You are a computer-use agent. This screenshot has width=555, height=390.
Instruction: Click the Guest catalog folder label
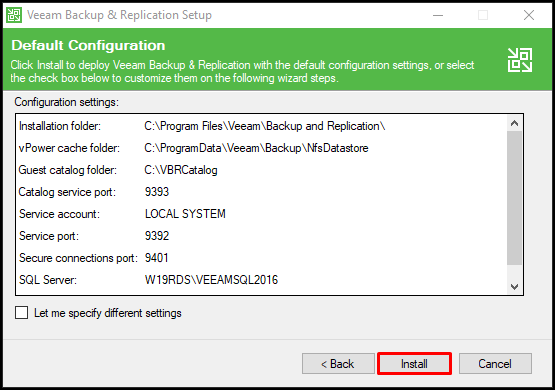[68, 170]
